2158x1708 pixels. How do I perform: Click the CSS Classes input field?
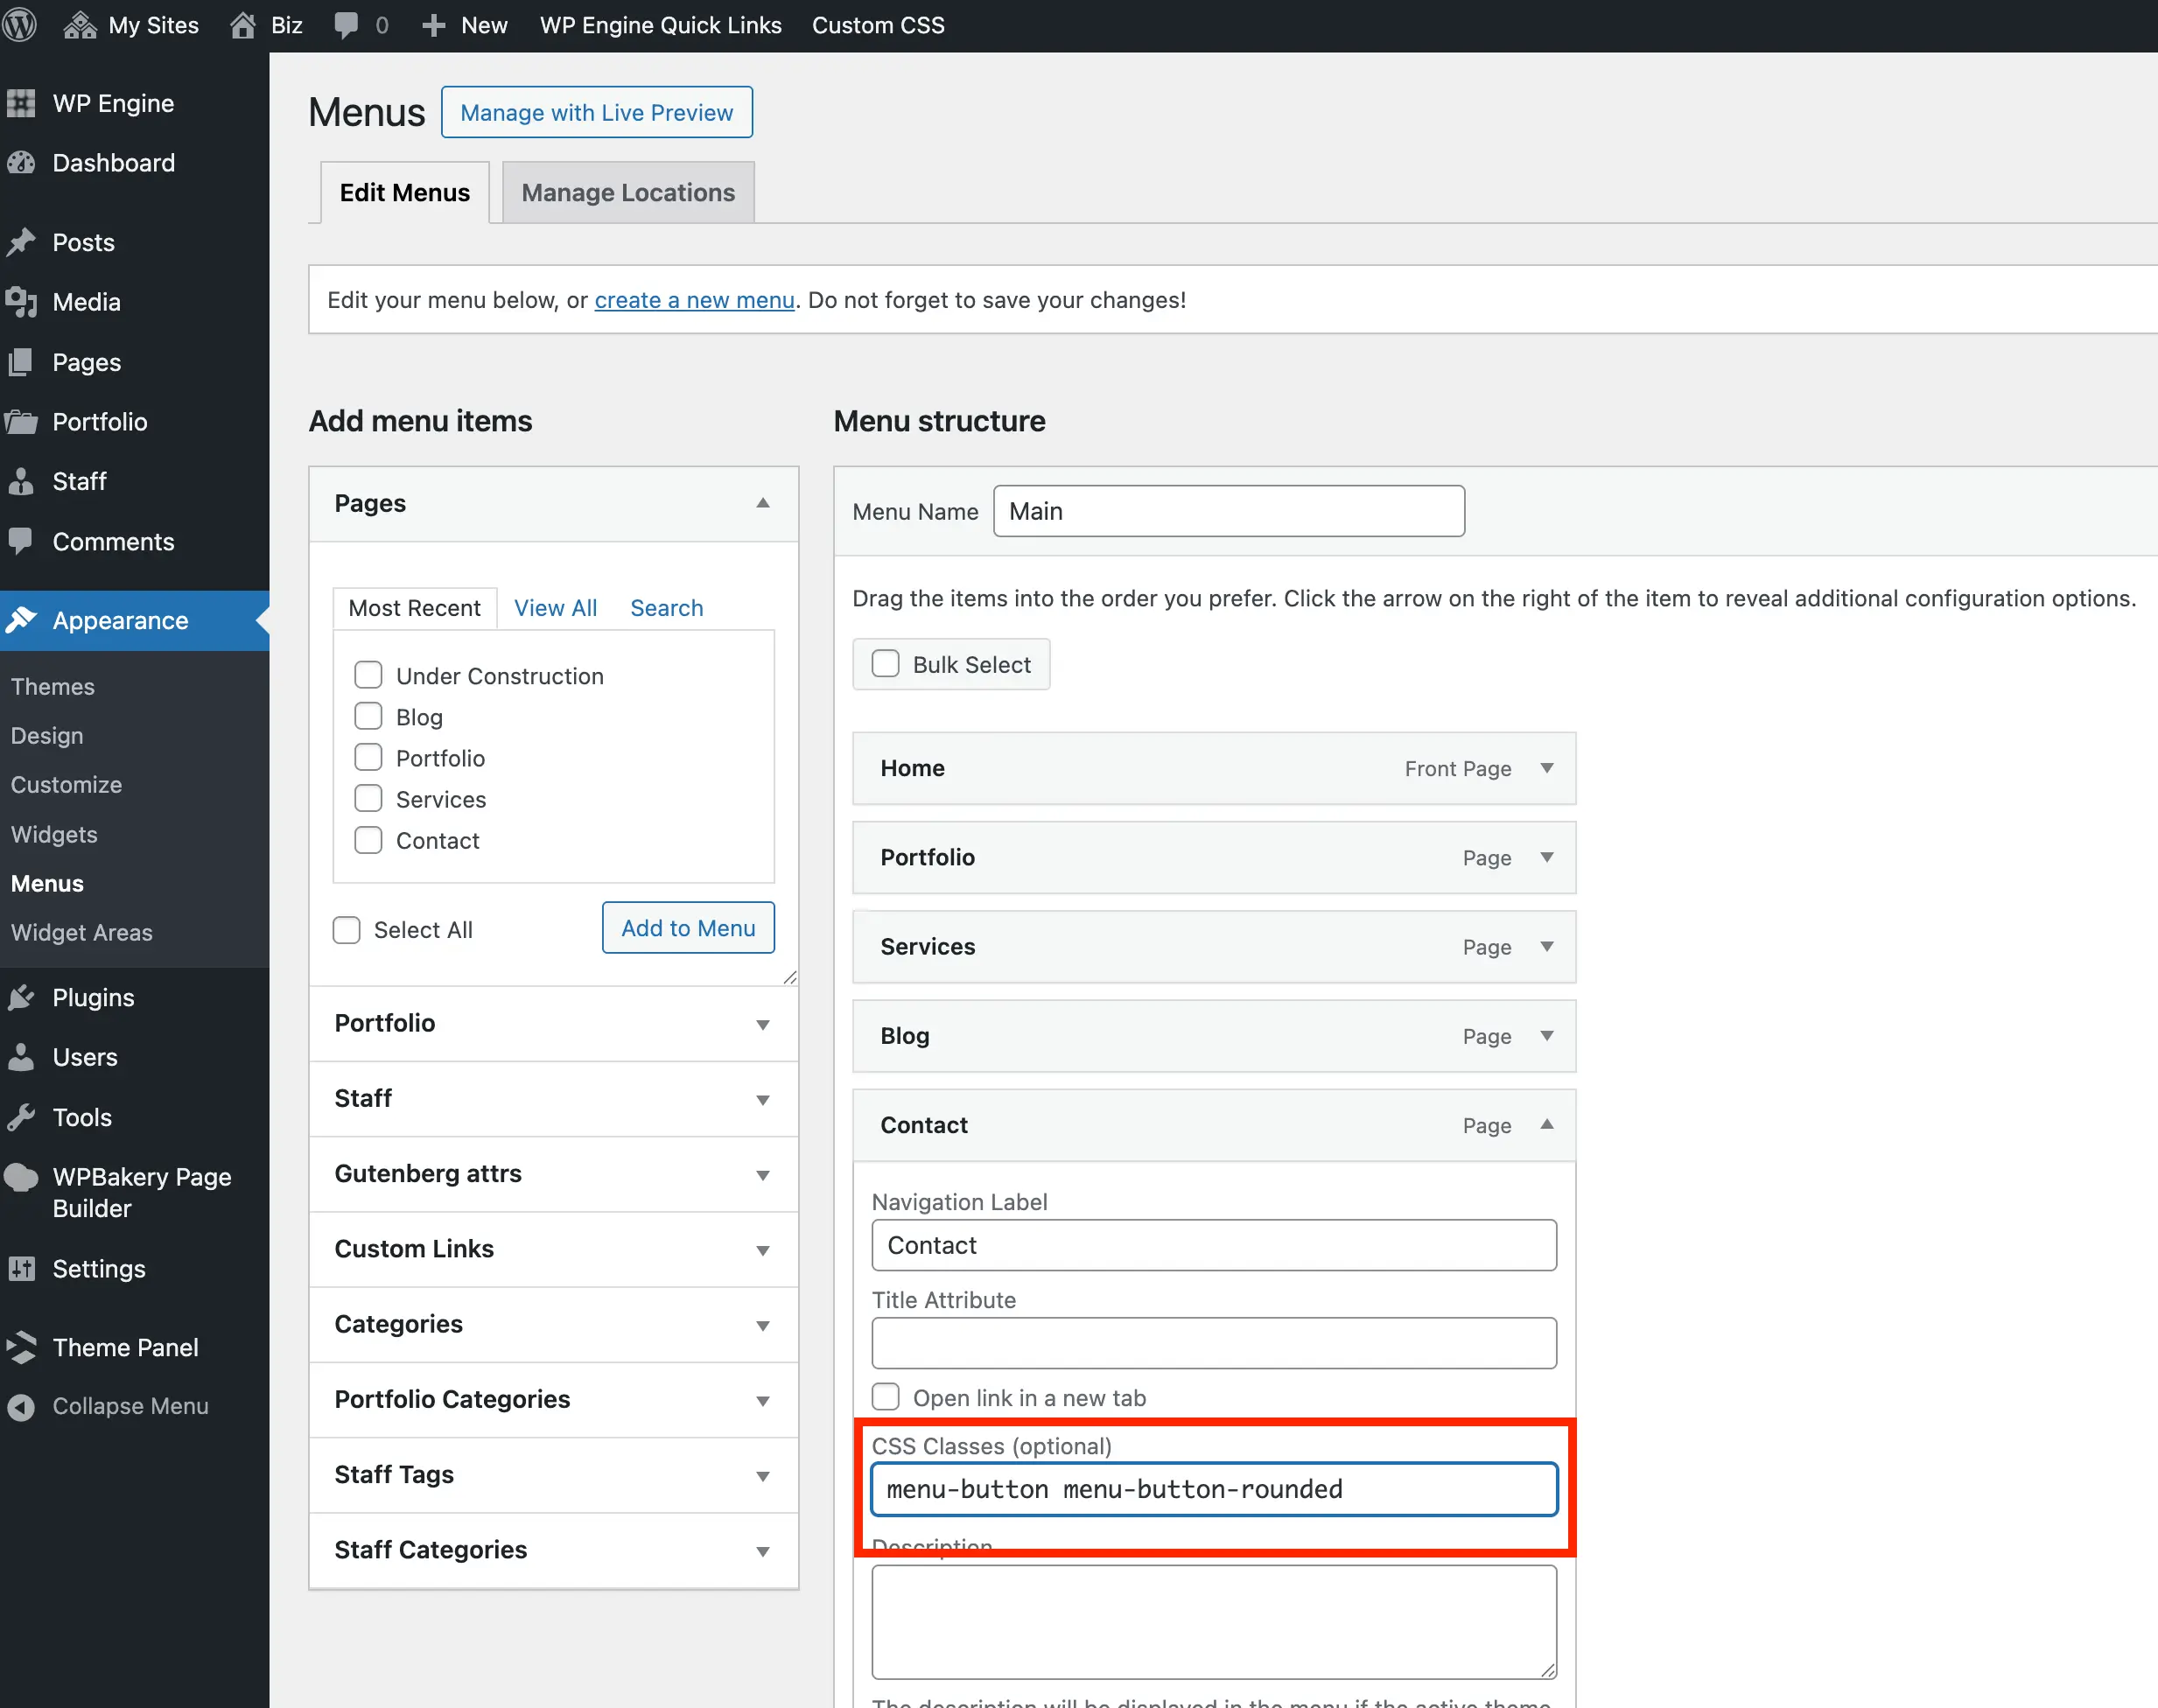[x=1213, y=1489]
